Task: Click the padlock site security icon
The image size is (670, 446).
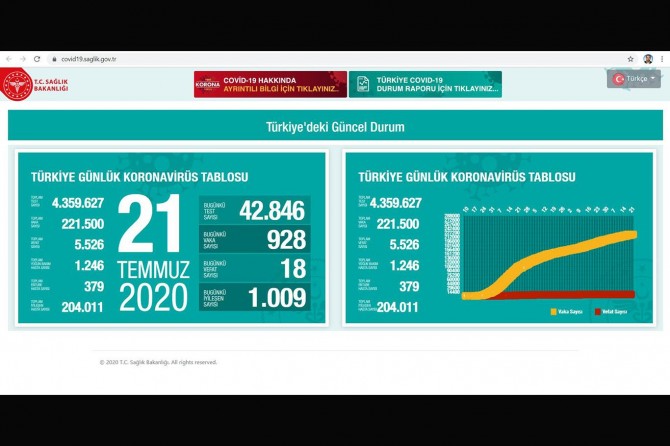Action: (x=54, y=59)
